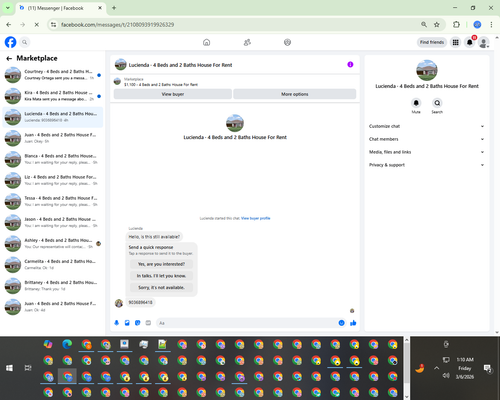The width and height of the screenshot is (500, 400).
Task: Open Task View on the taskbar
Action: click(x=28, y=368)
